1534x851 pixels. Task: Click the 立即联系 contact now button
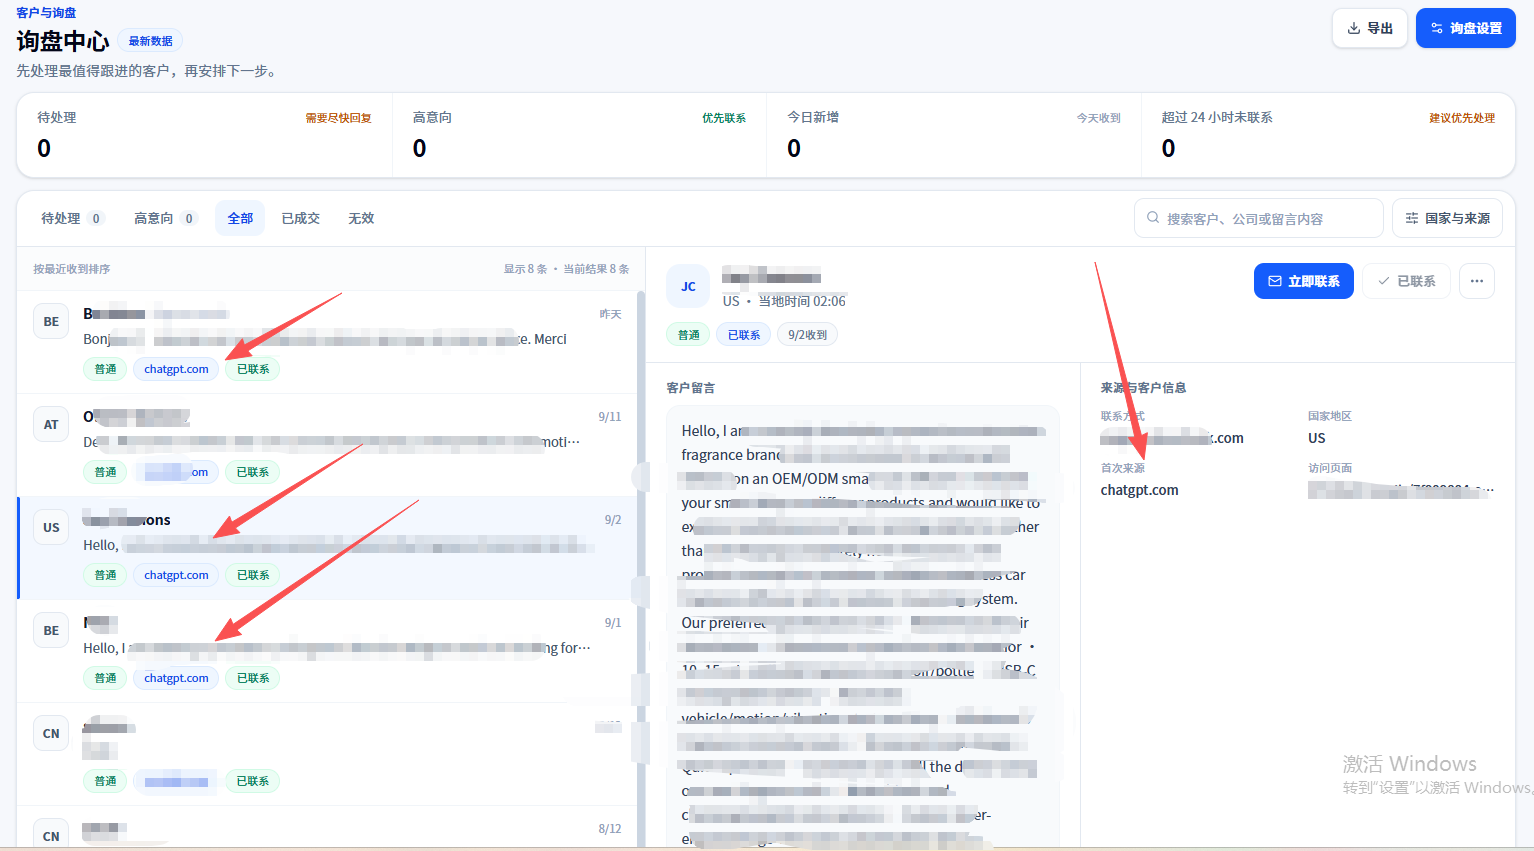point(1304,281)
